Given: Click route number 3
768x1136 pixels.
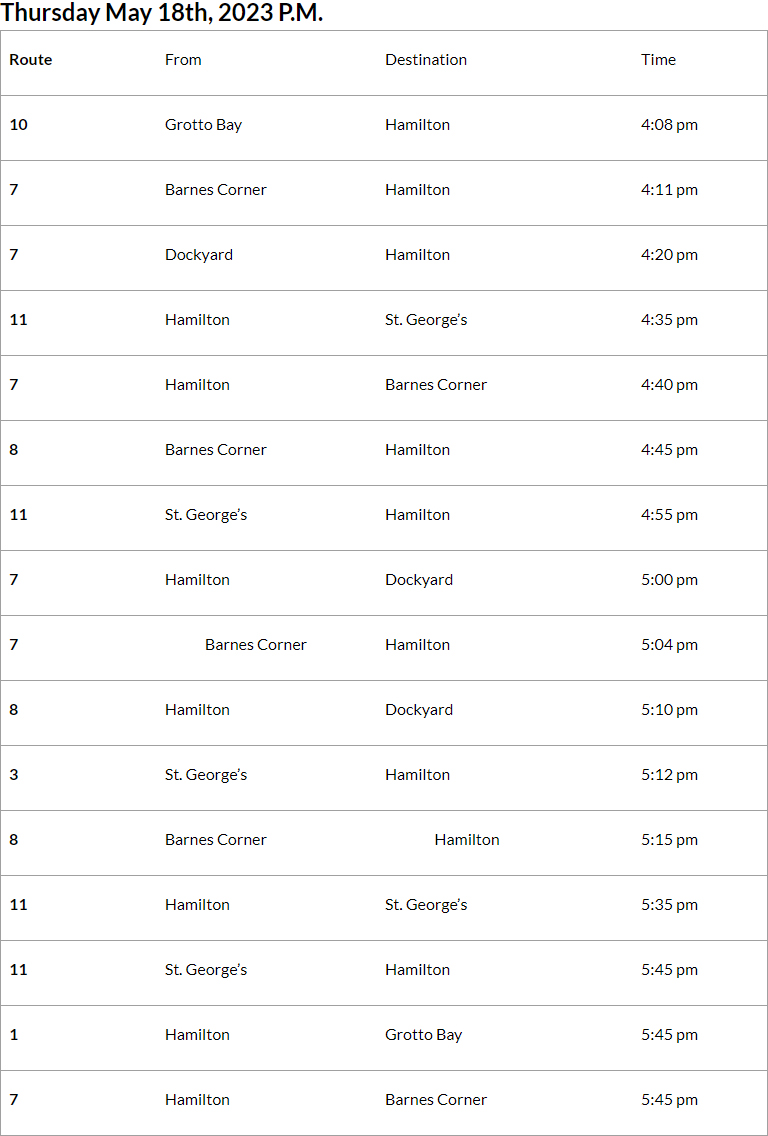Looking at the screenshot, I should pyautogui.click(x=14, y=775).
